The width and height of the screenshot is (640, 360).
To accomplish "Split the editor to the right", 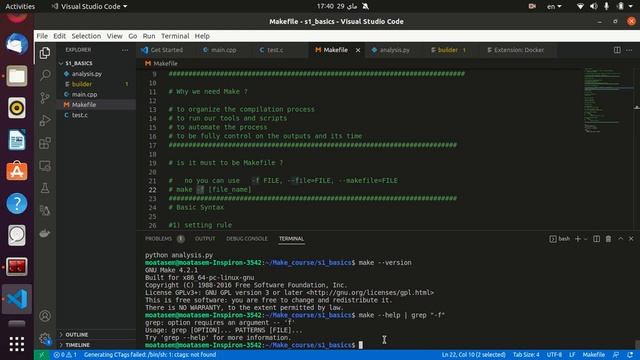I will (x=617, y=50).
